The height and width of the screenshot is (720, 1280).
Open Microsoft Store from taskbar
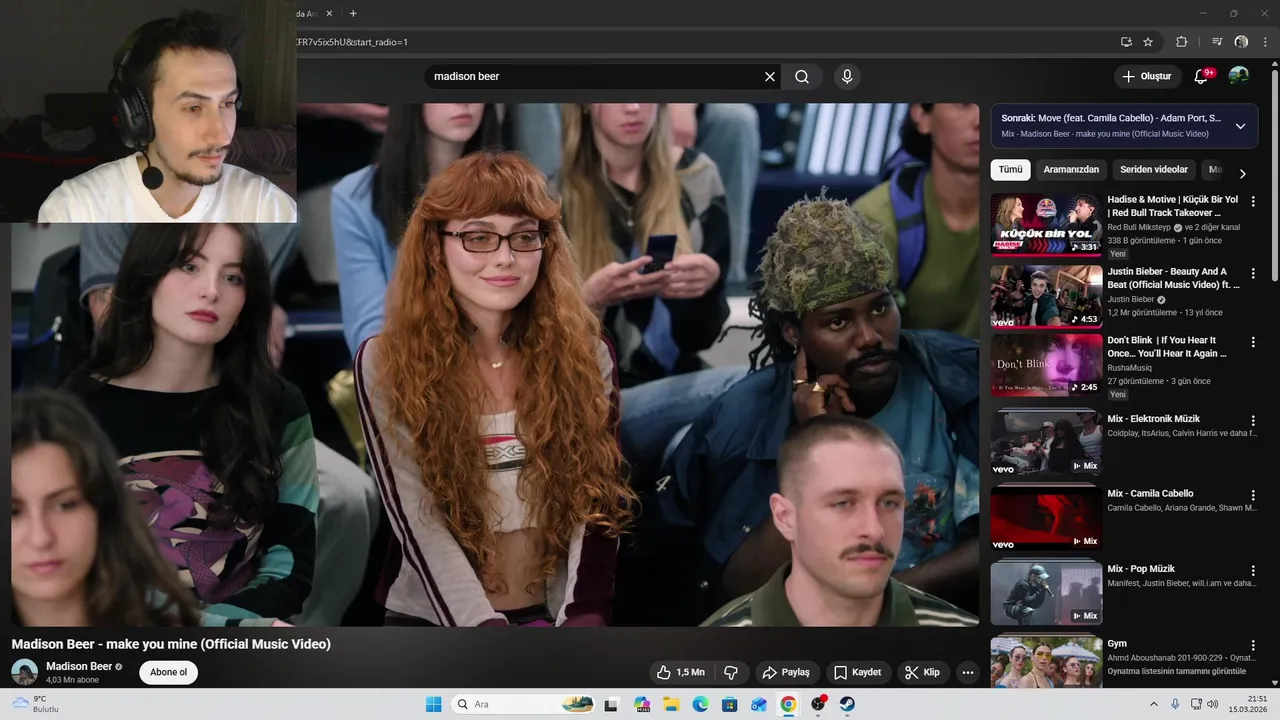pyautogui.click(x=730, y=704)
